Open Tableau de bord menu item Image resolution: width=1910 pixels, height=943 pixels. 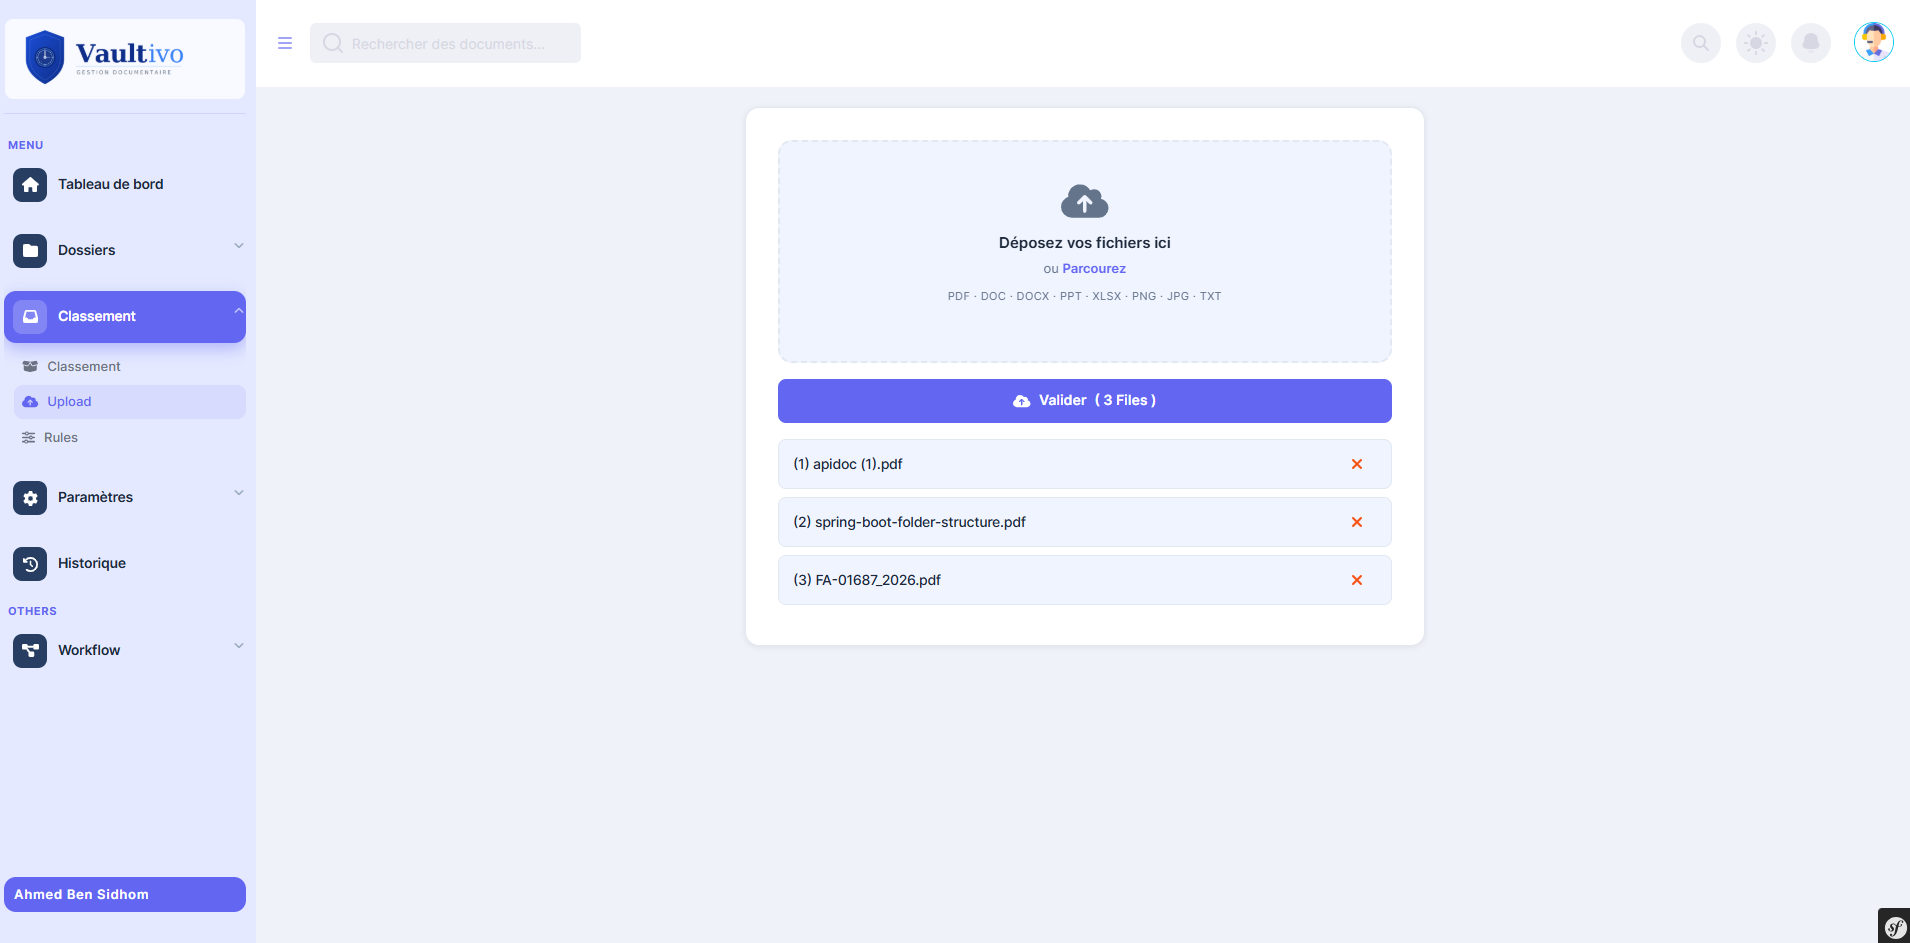(125, 185)
